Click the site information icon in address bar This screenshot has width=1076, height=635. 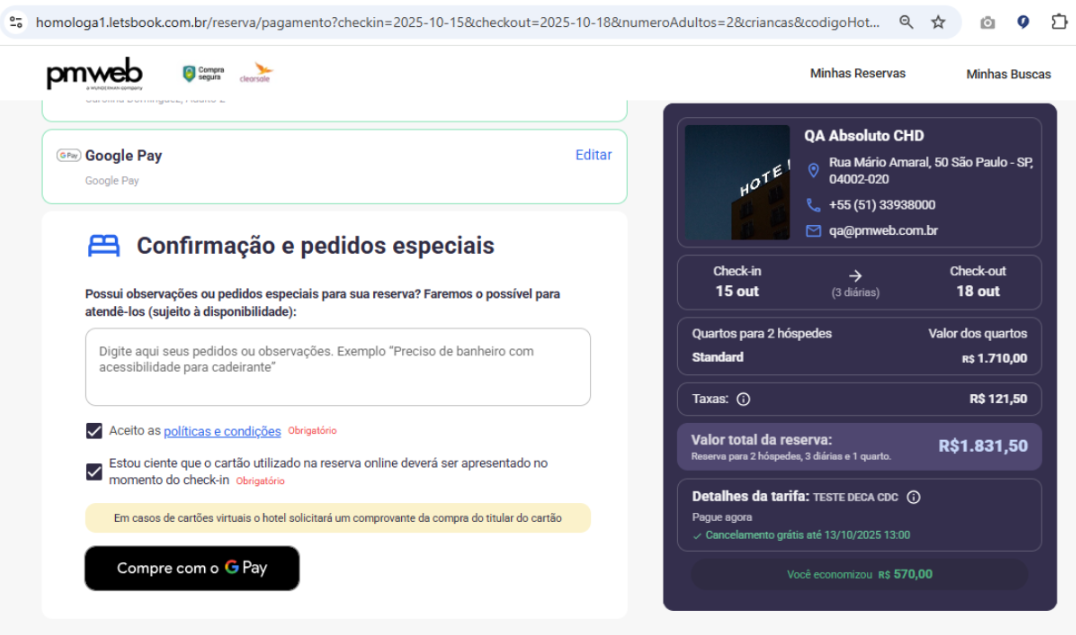point(16,22)
